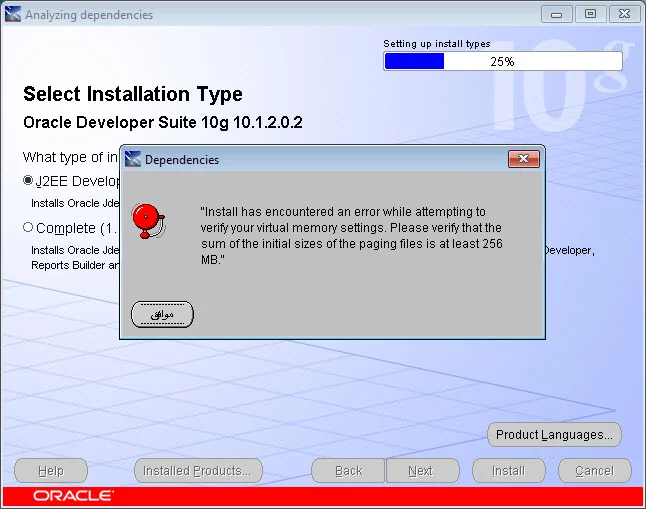Click the Help button
Viewport: 646px width, 509px height.
click(51, 470)
